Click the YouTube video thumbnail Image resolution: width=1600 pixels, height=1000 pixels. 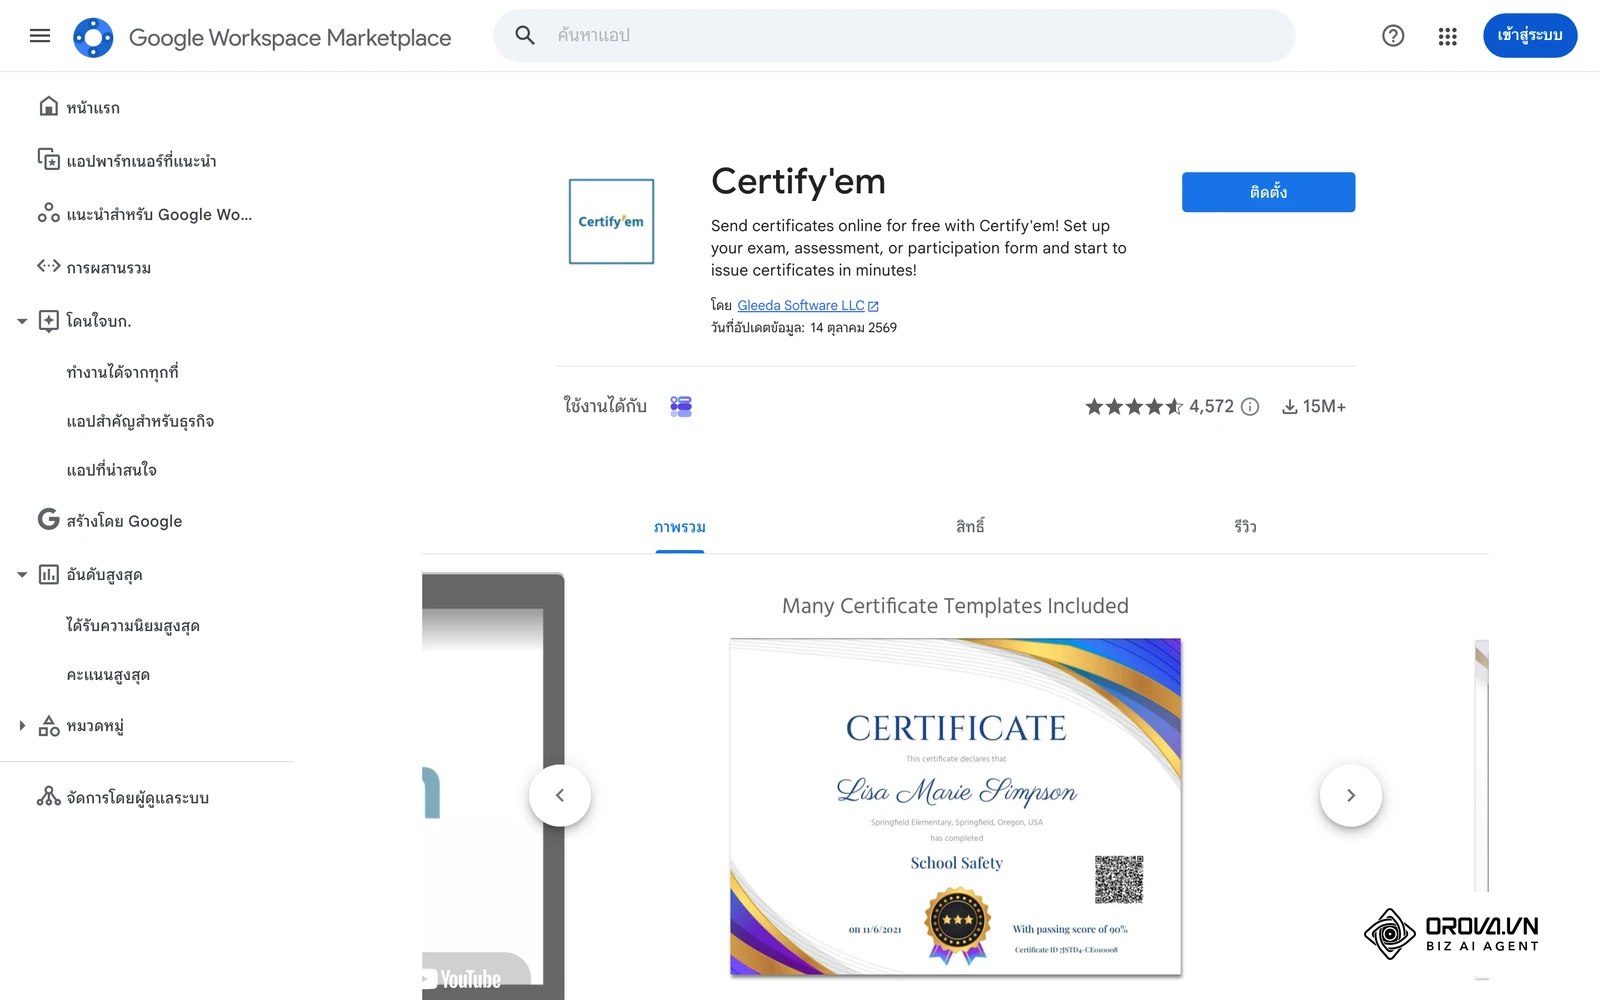click(x=493, y=786)
